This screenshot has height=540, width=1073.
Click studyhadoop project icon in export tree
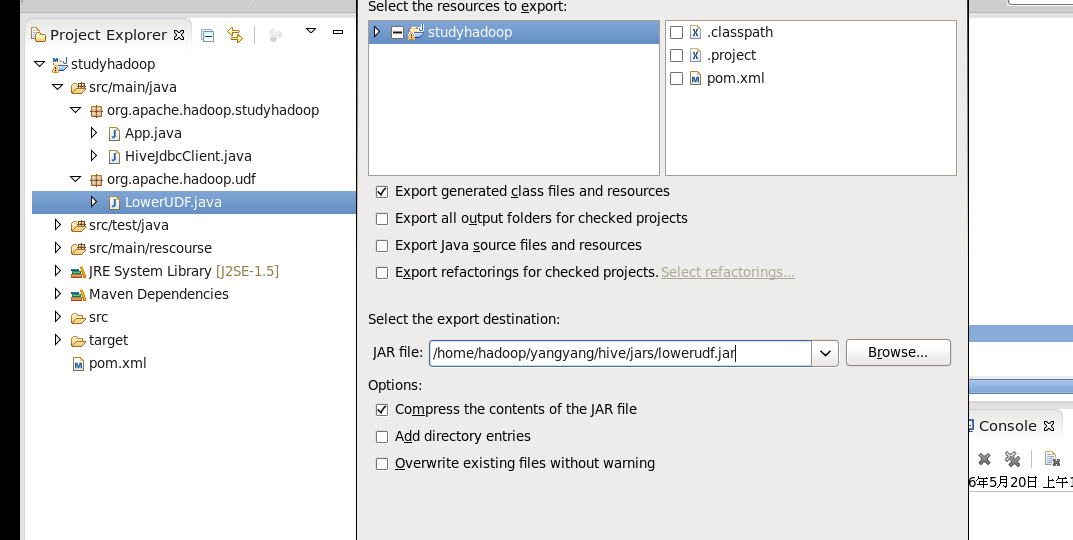click(416, 32)
